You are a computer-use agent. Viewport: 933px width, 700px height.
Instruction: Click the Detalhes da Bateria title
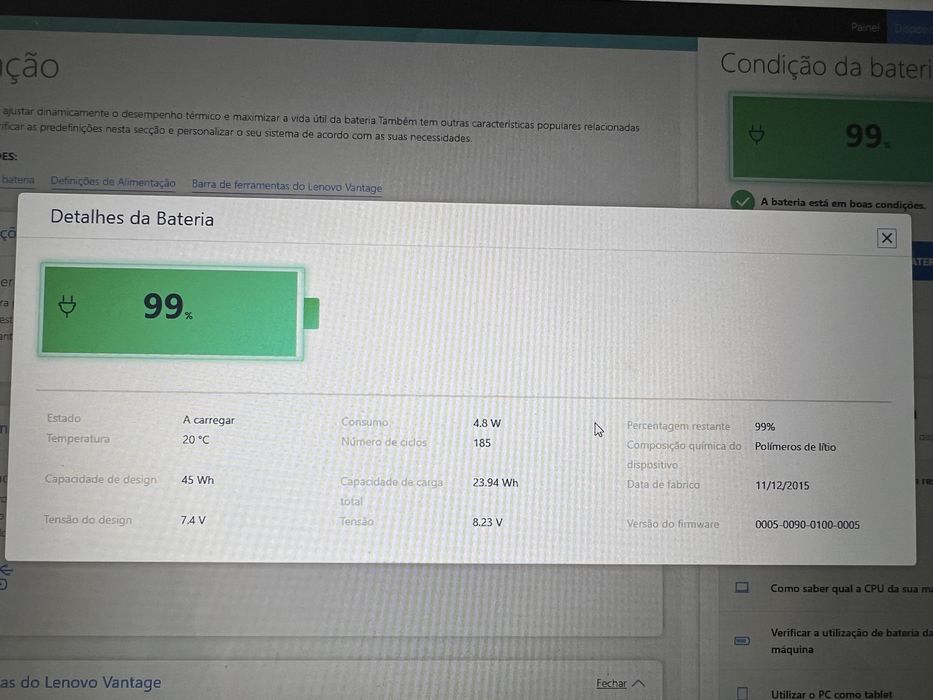(x=132, y=218)
